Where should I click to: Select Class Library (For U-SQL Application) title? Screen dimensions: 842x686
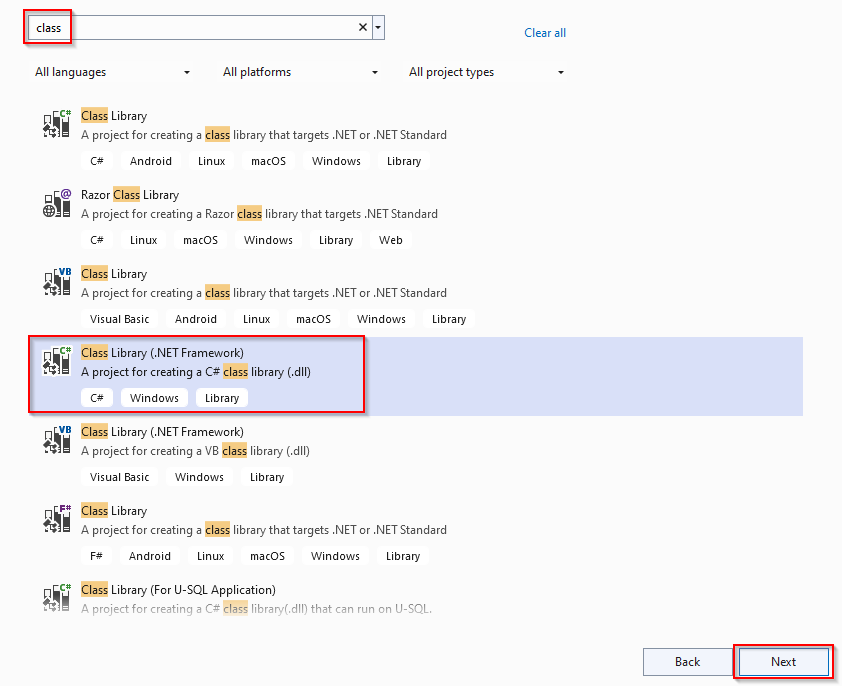point(178,590)
